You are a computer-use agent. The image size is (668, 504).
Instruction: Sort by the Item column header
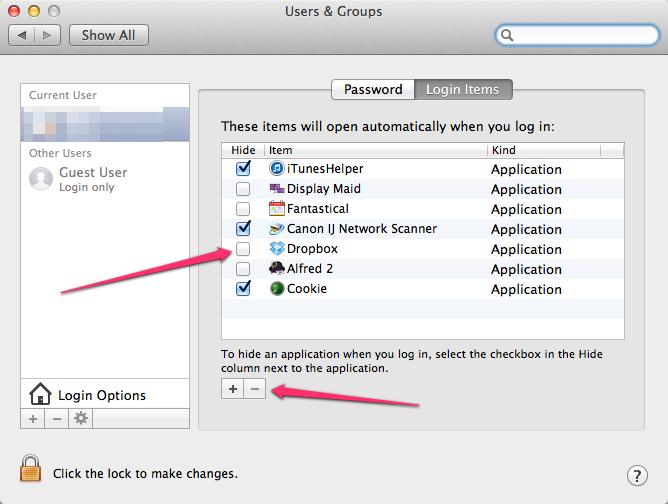coord(376,150)
